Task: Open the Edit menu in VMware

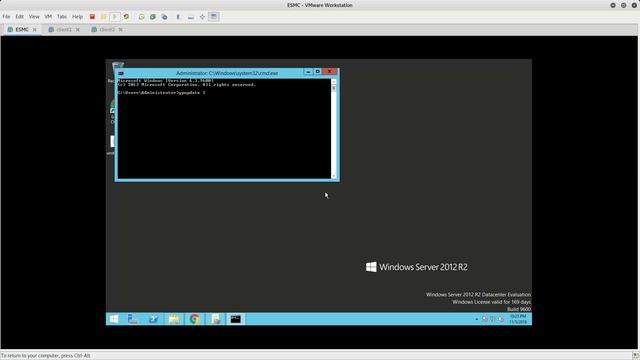Action: click(20, 17)
